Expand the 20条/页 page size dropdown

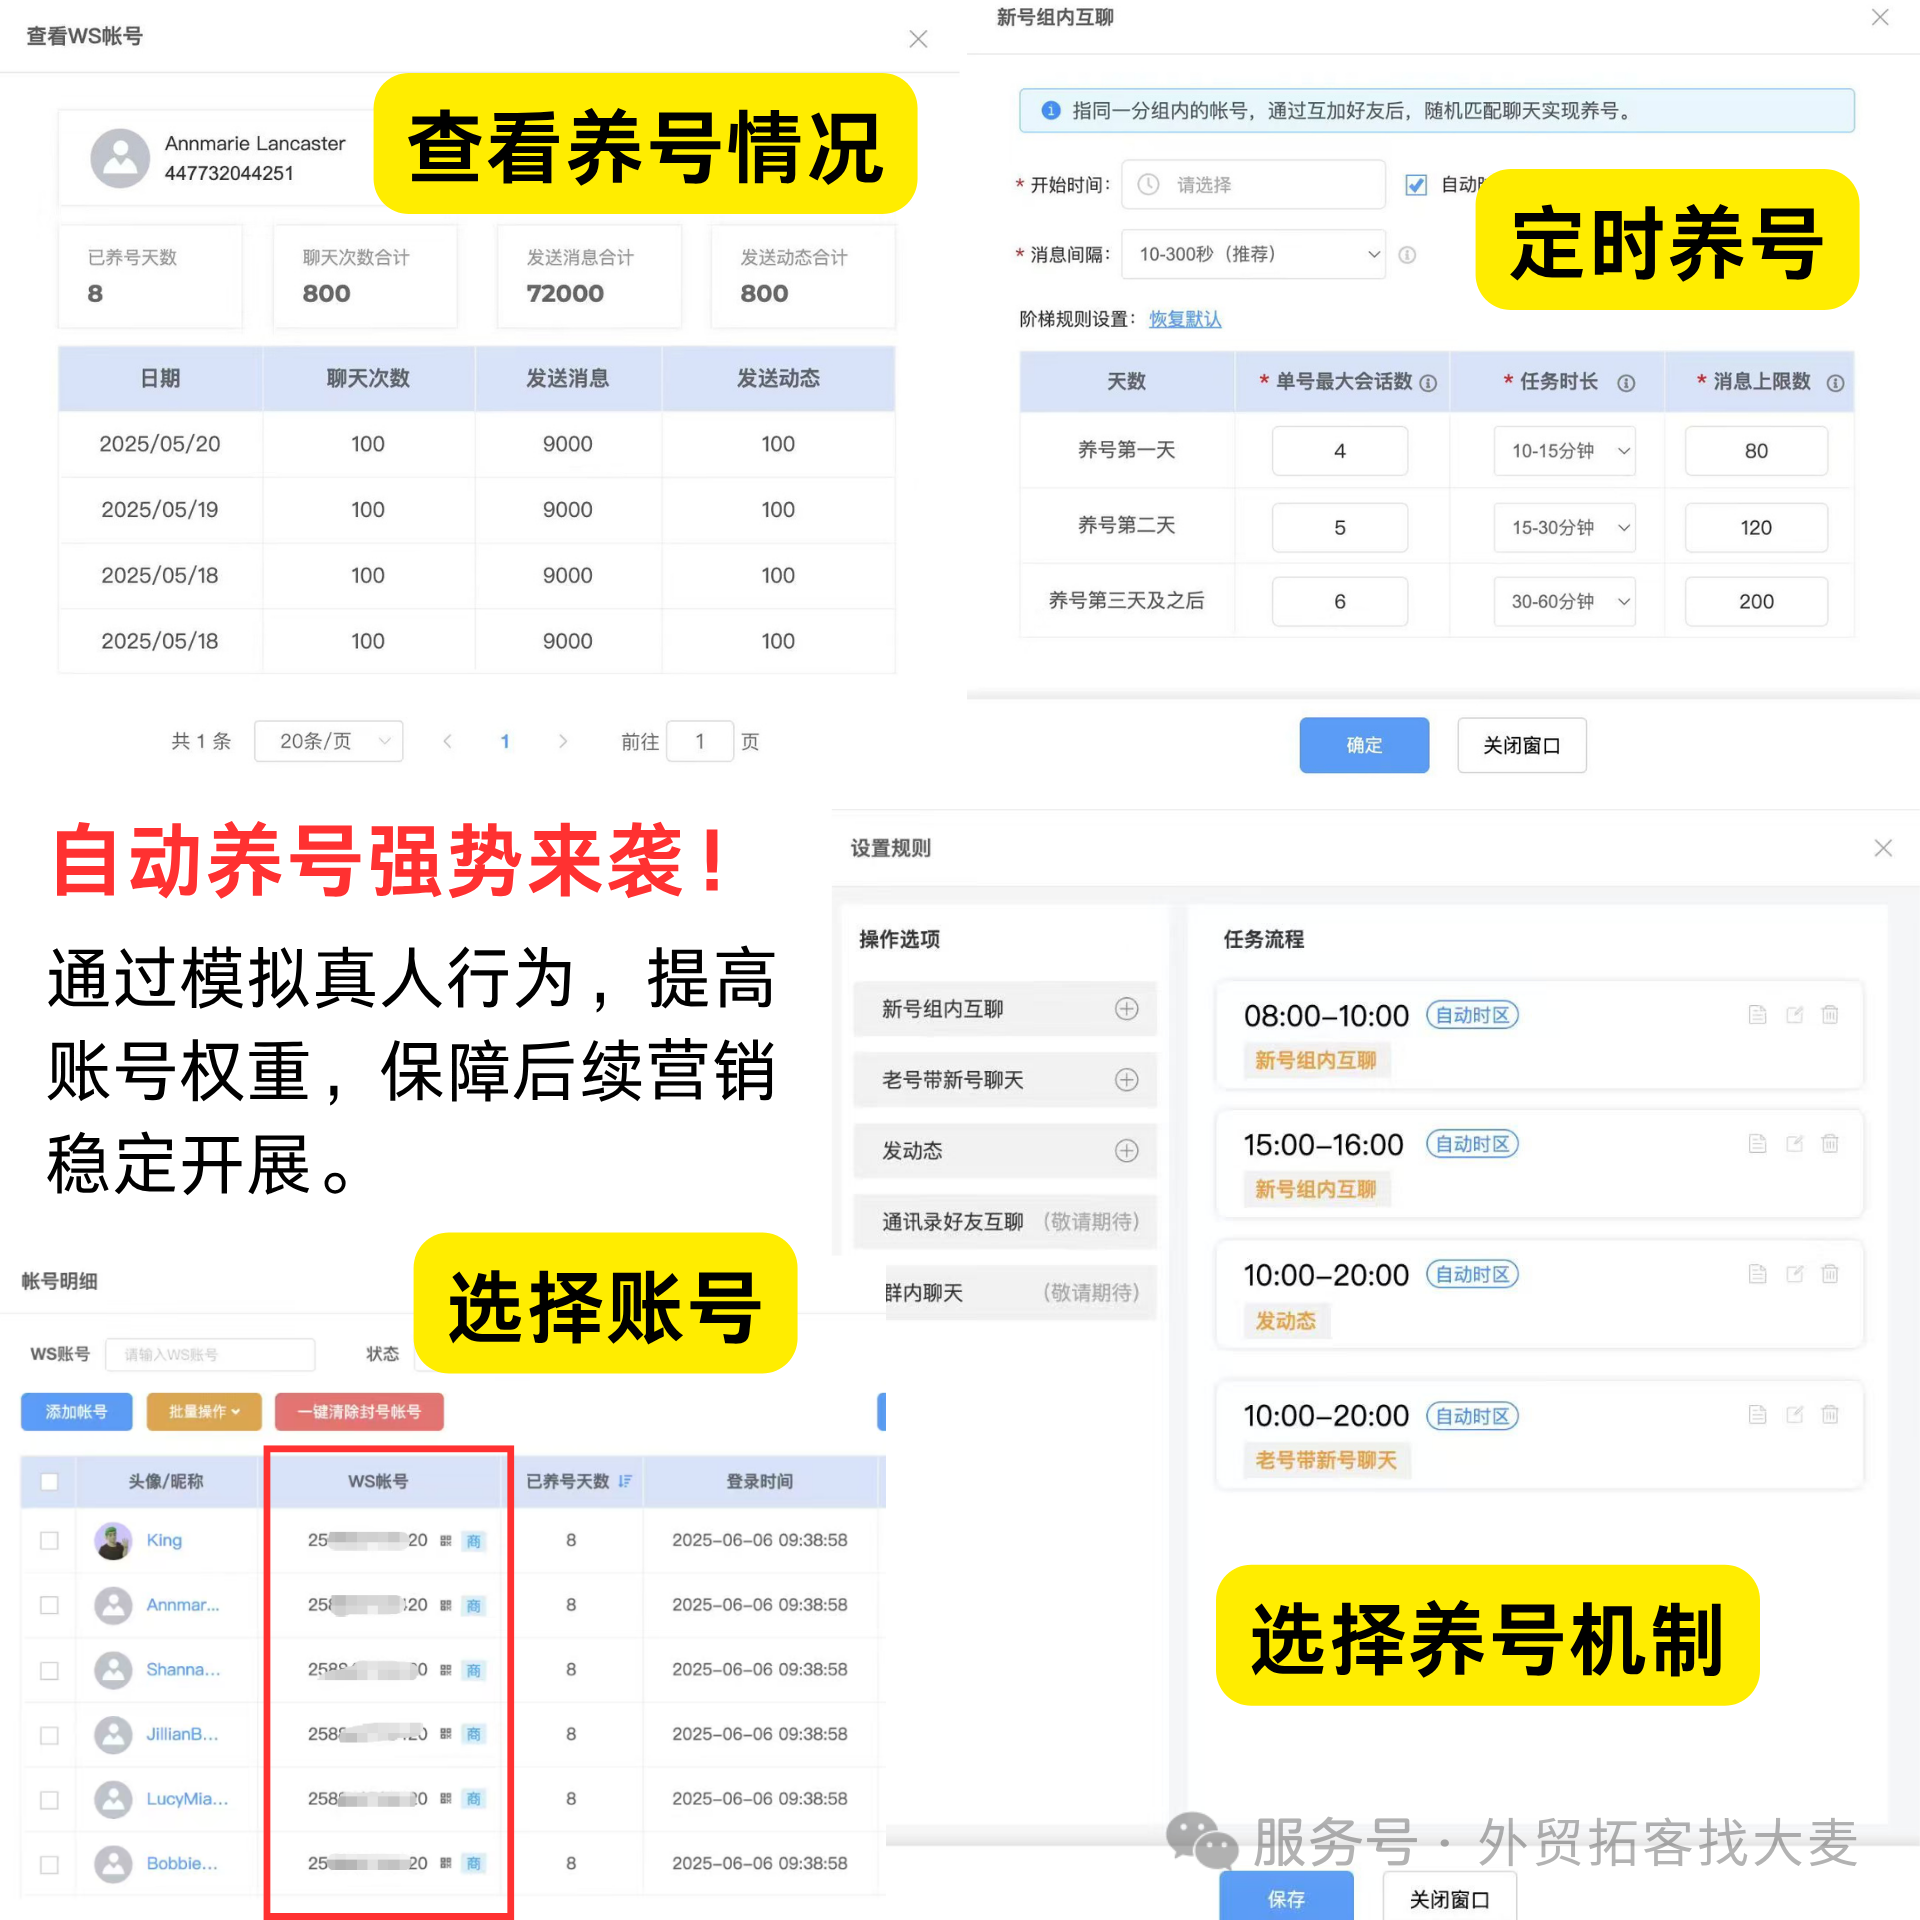coord(328,741)
